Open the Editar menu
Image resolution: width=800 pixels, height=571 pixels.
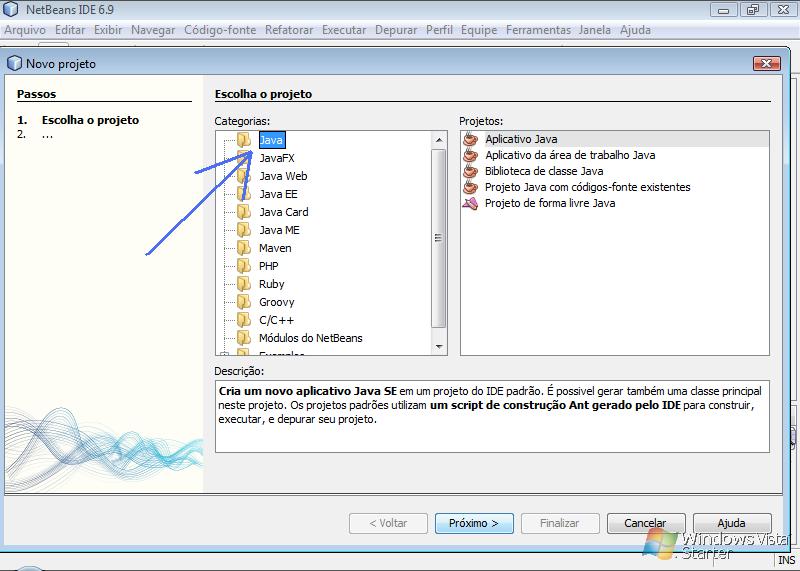click(x=70, y=30)
